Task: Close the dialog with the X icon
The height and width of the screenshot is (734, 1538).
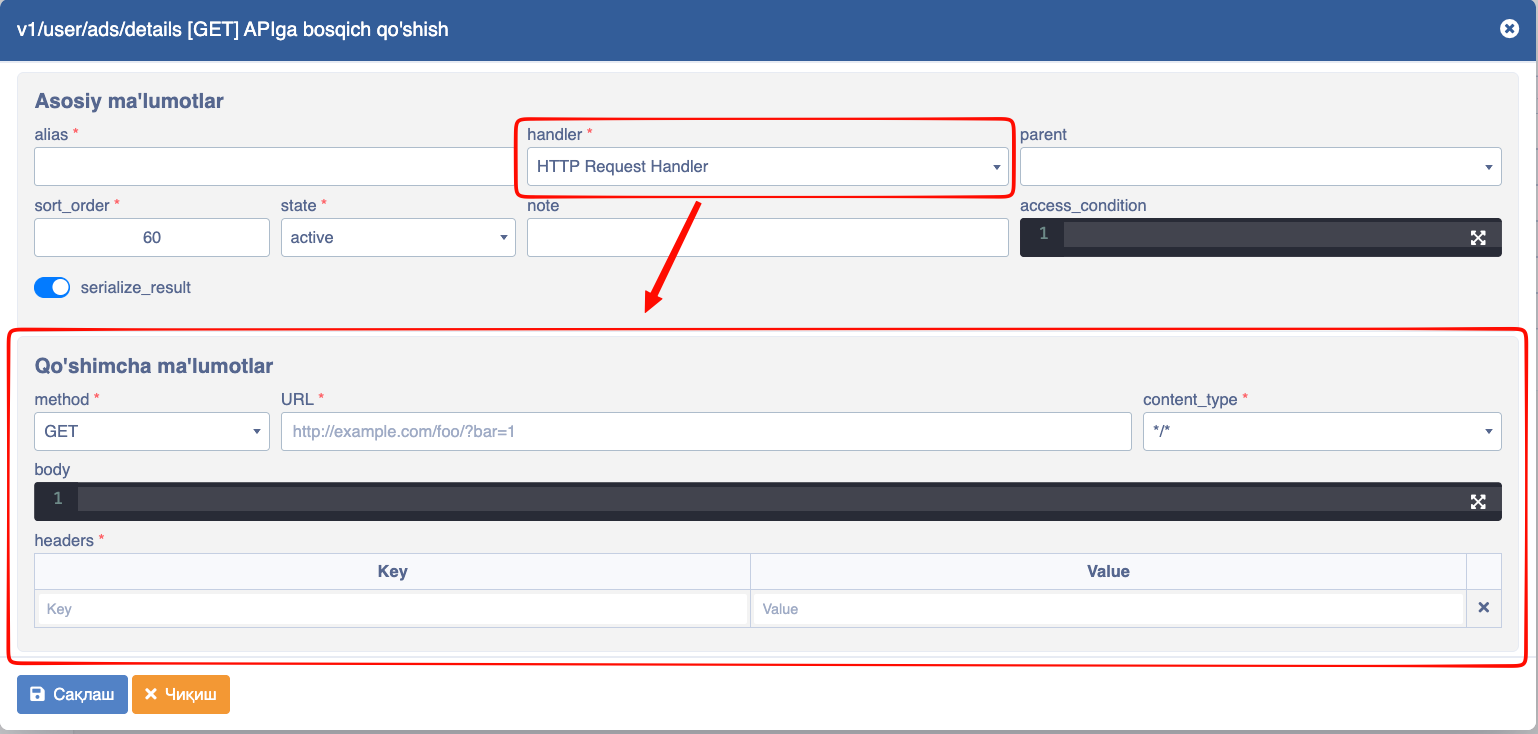Action: click(x=1509, y=29)
